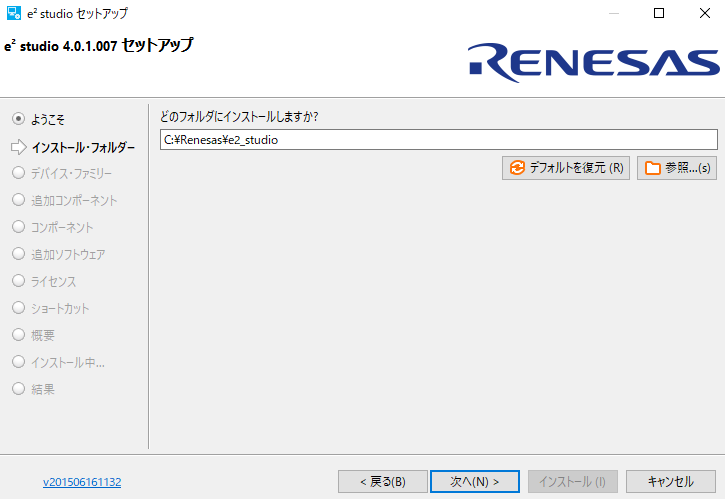Image resolution: width=725 pixels, height=499 pixels.
Task: Select the 結果 step
Action: click(x=18, y=389)
